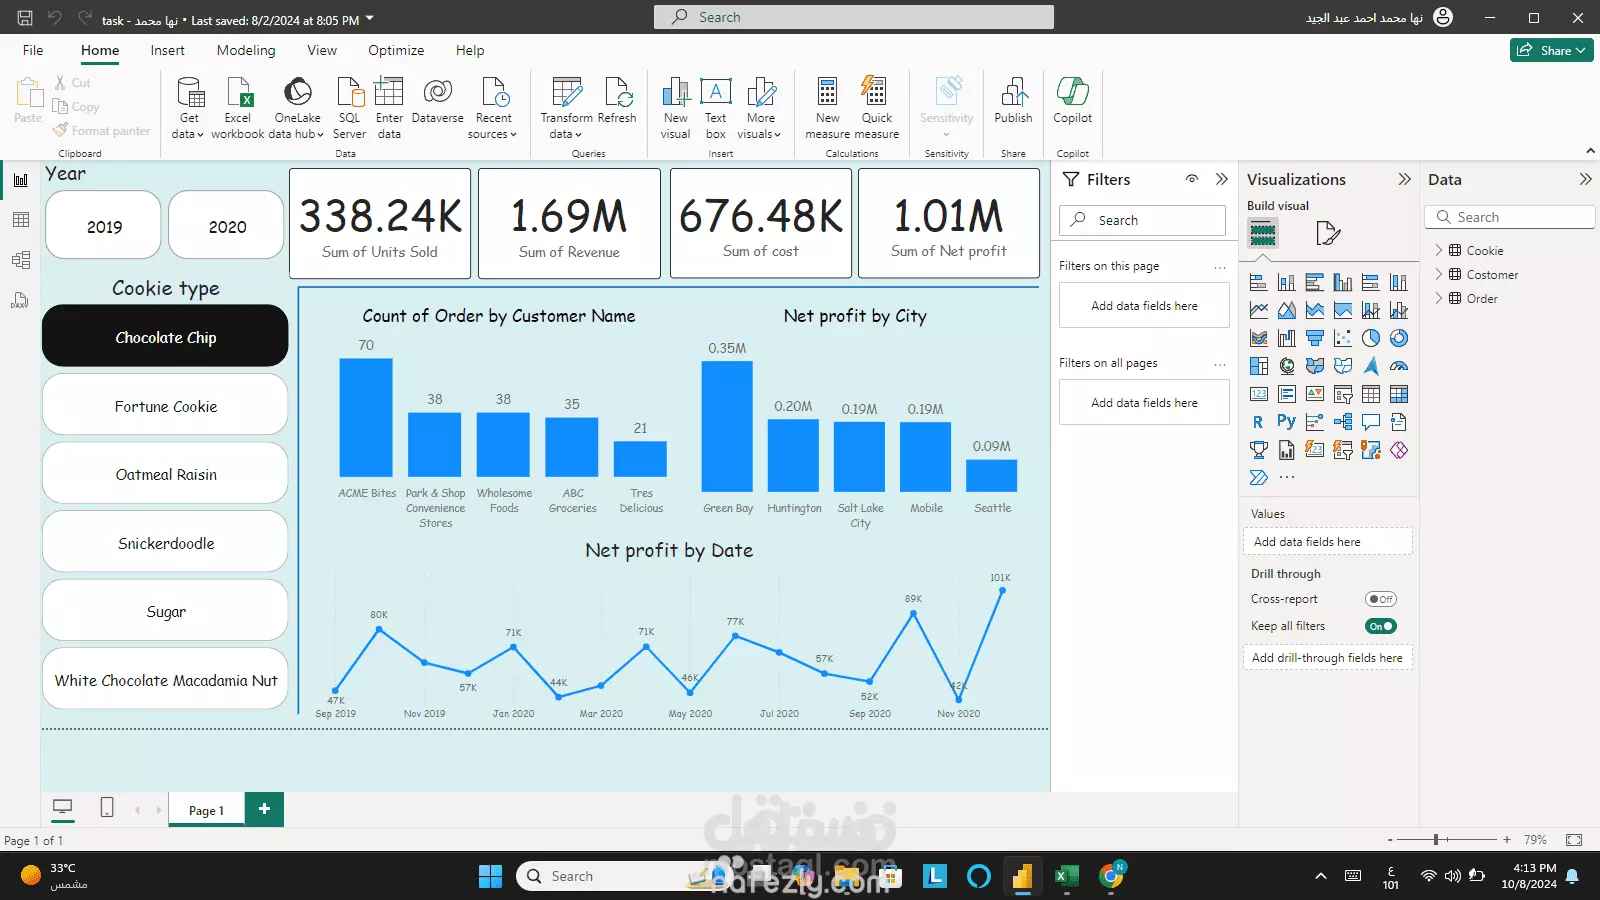Screen dimensions: 1600x900
Task: Expand the Order table
Action: click(x=1439, y=298)
